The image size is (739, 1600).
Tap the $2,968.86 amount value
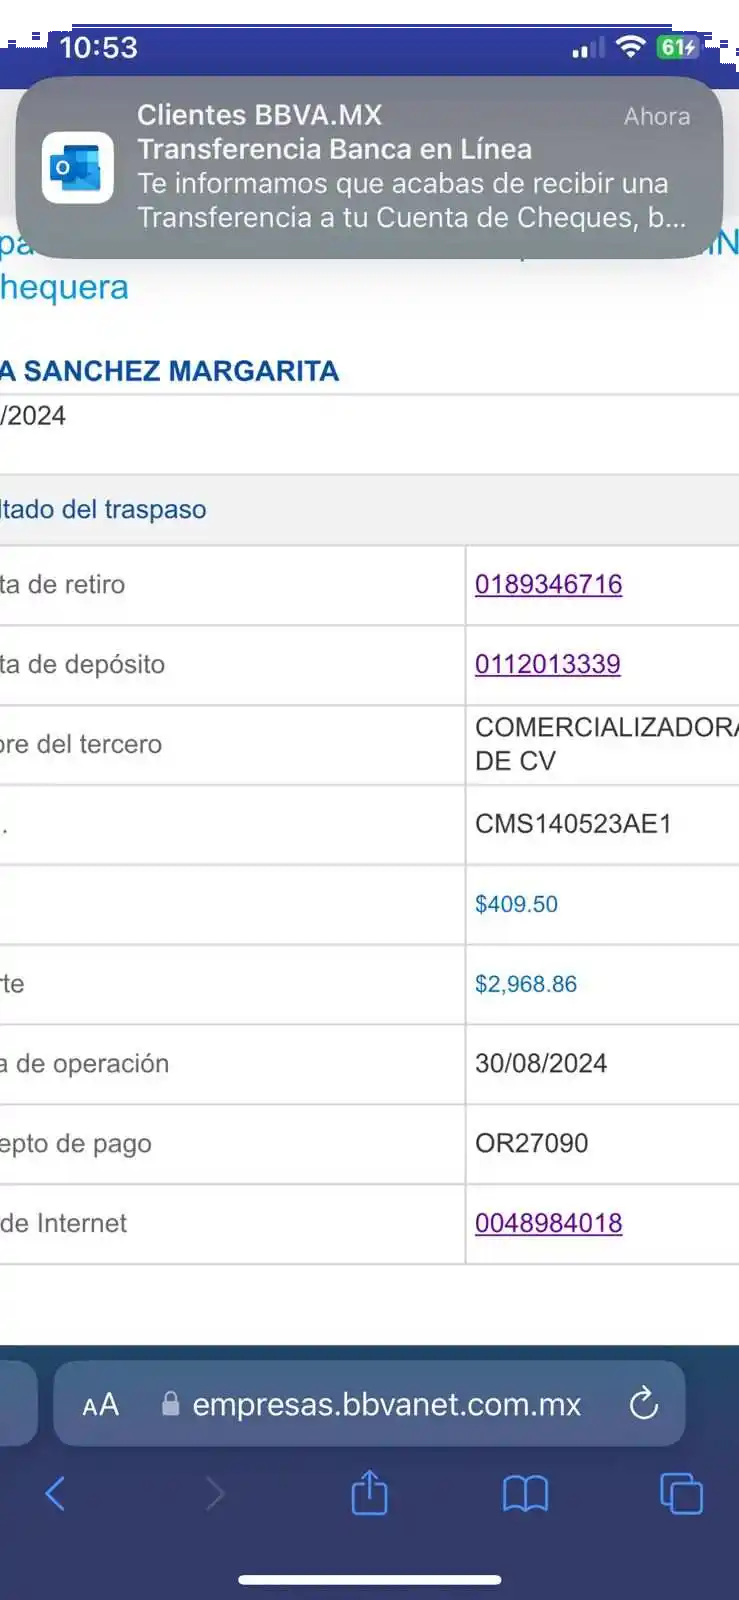[x=526, y=984]
